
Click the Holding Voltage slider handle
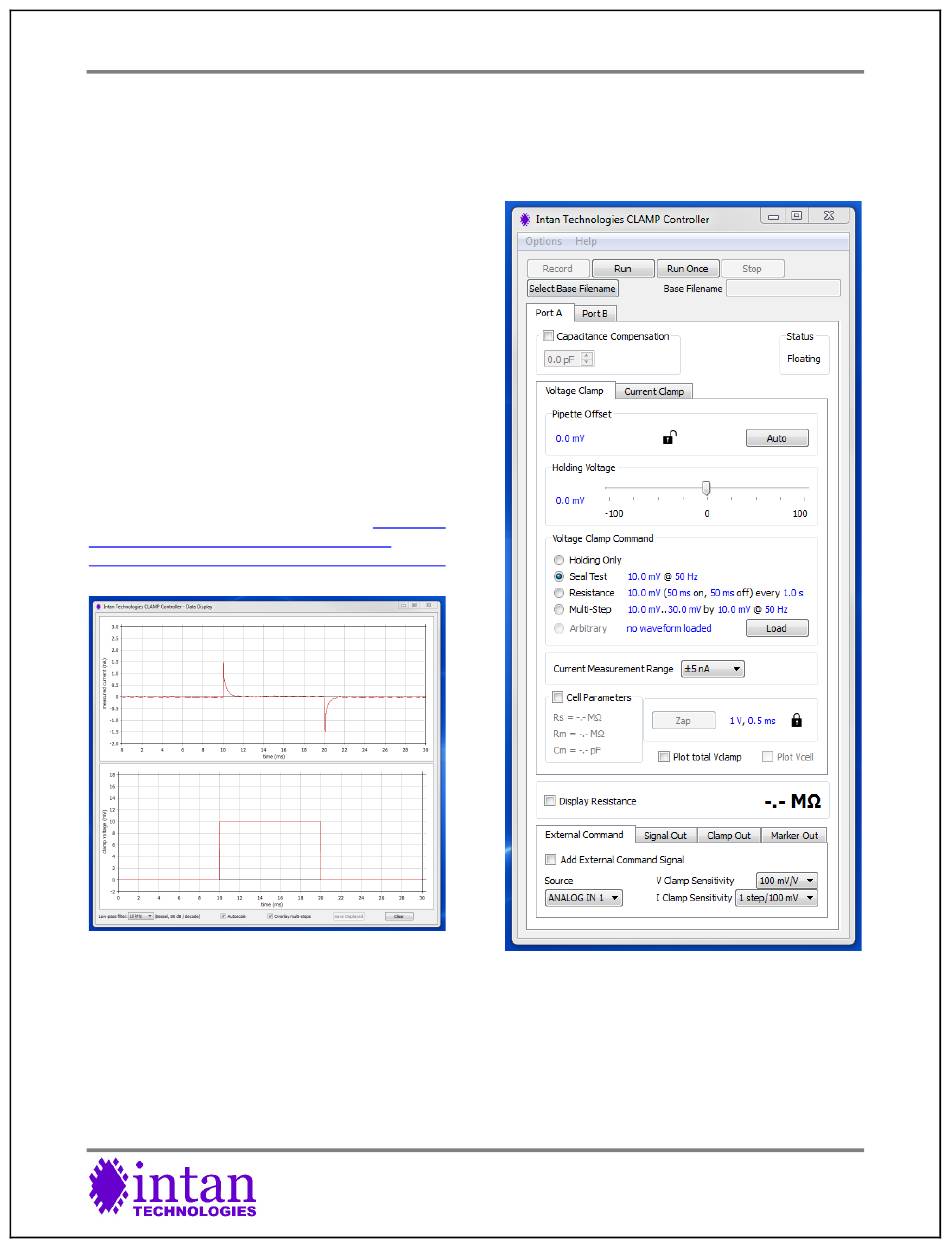(x=706, y=488)
